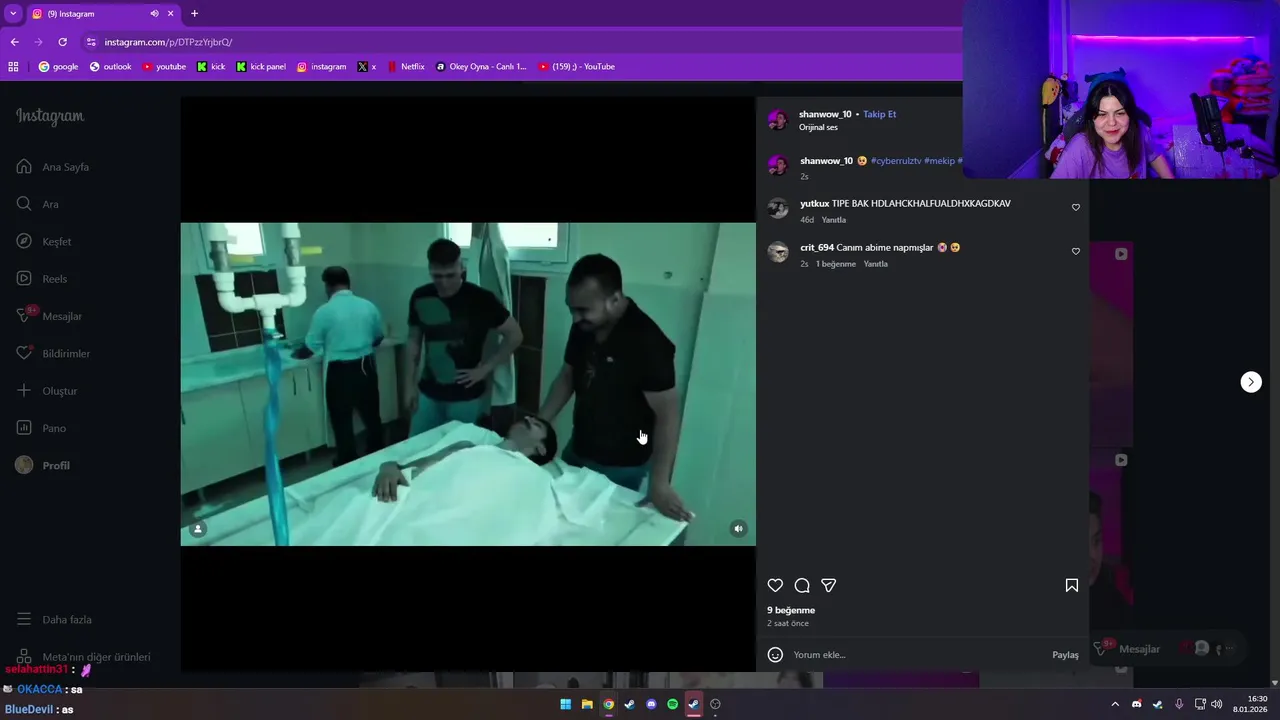1280x720 pixels.
Task: Share the post with paper-plane icon
Action: (828, 585)
